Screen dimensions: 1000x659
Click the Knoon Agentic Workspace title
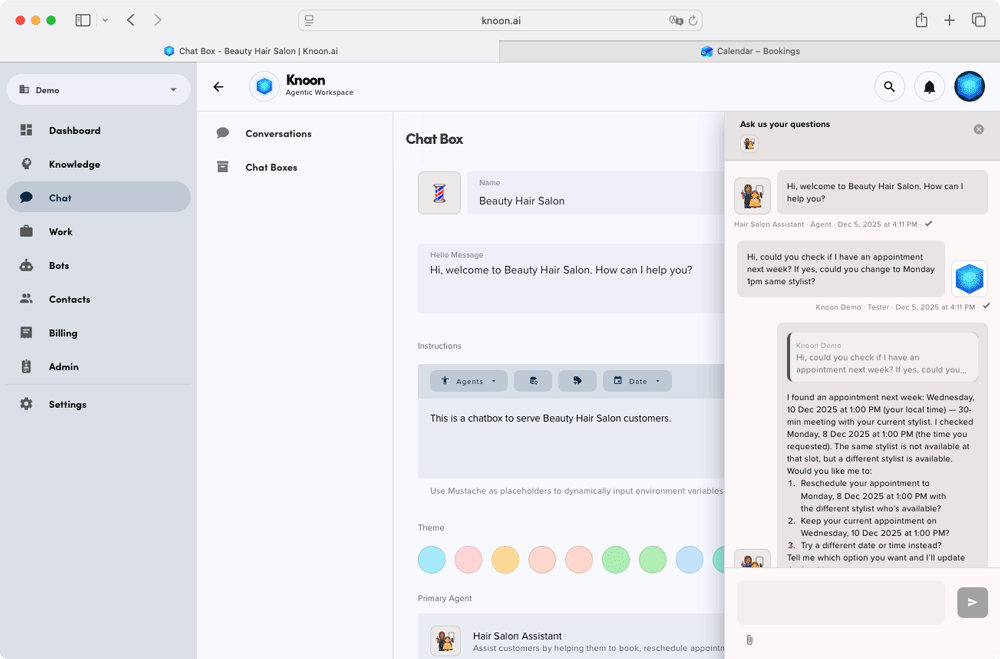[319, 85]
